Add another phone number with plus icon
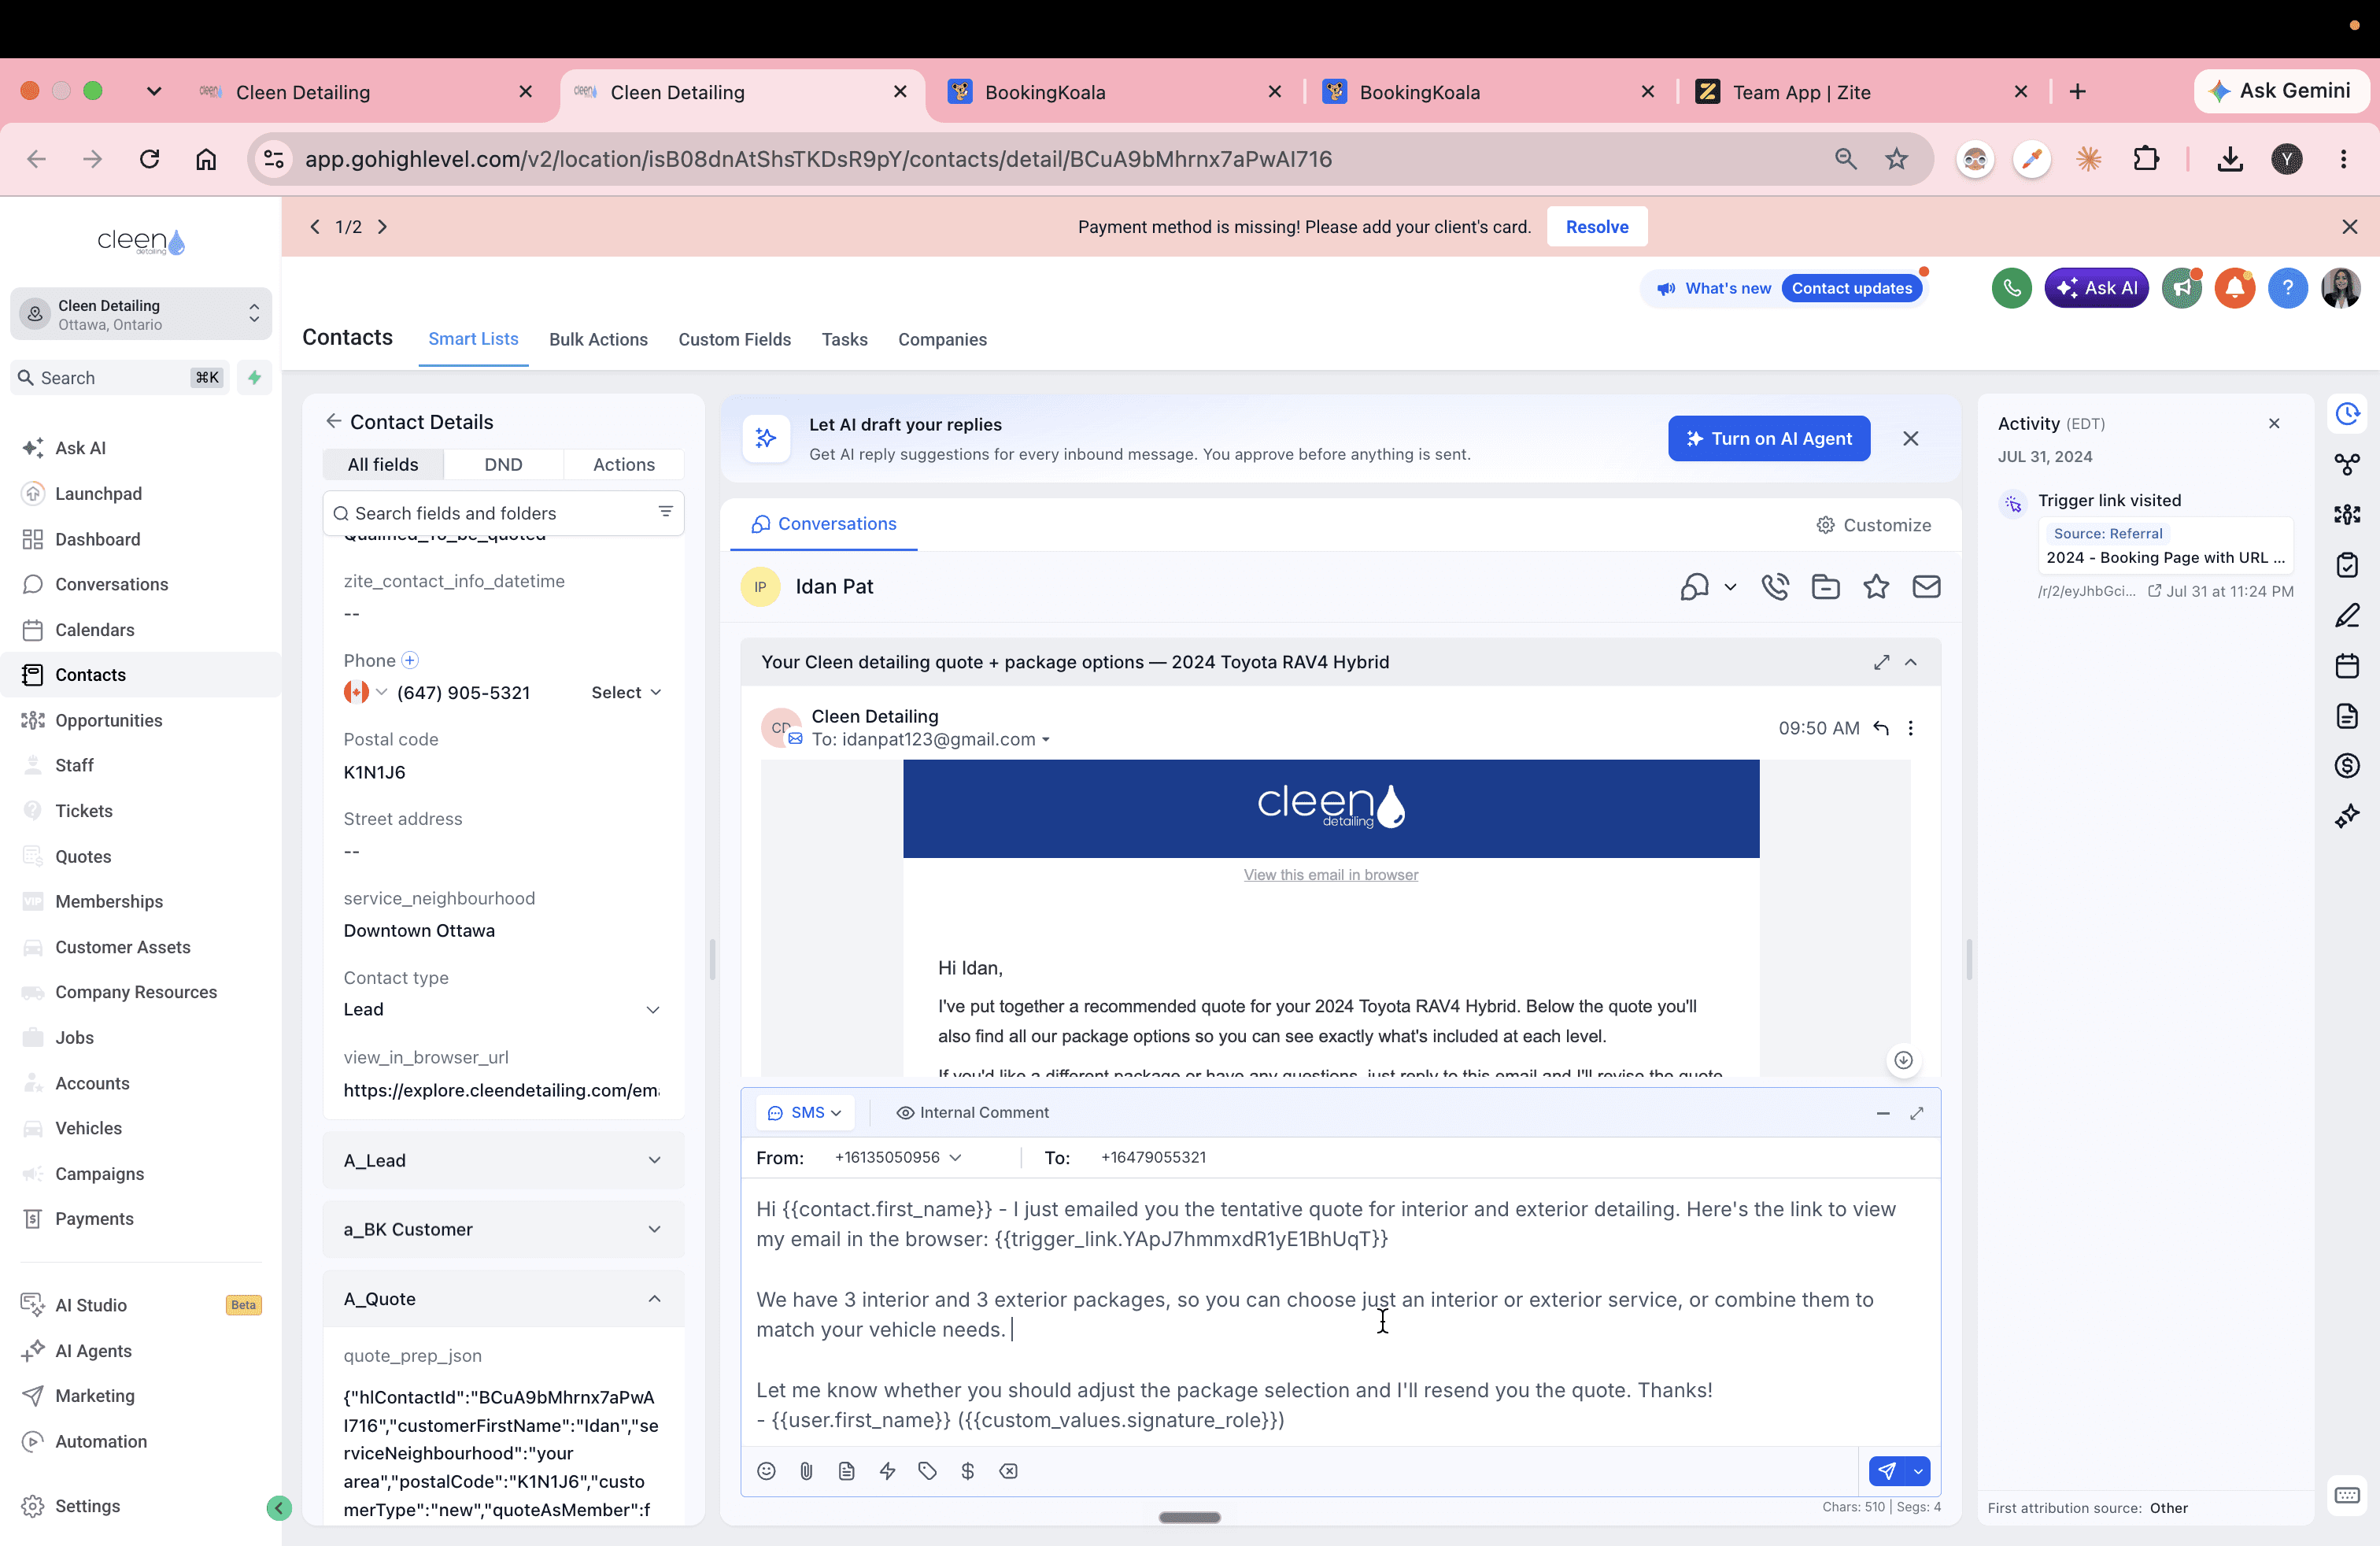This screenshot has height=1546, width=2380. [409, 660]
